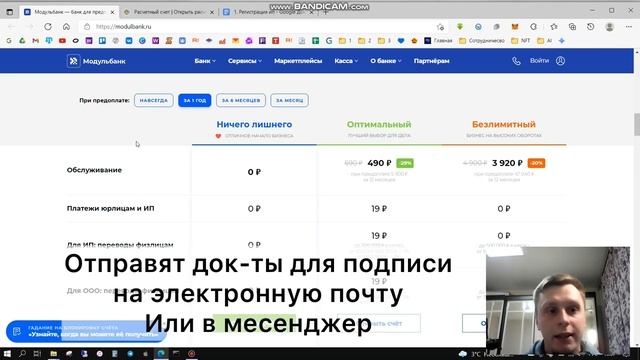Viewport: 640px width, 360px height.
Task: Open the NFT bookmarks folder
Action: 521,40
